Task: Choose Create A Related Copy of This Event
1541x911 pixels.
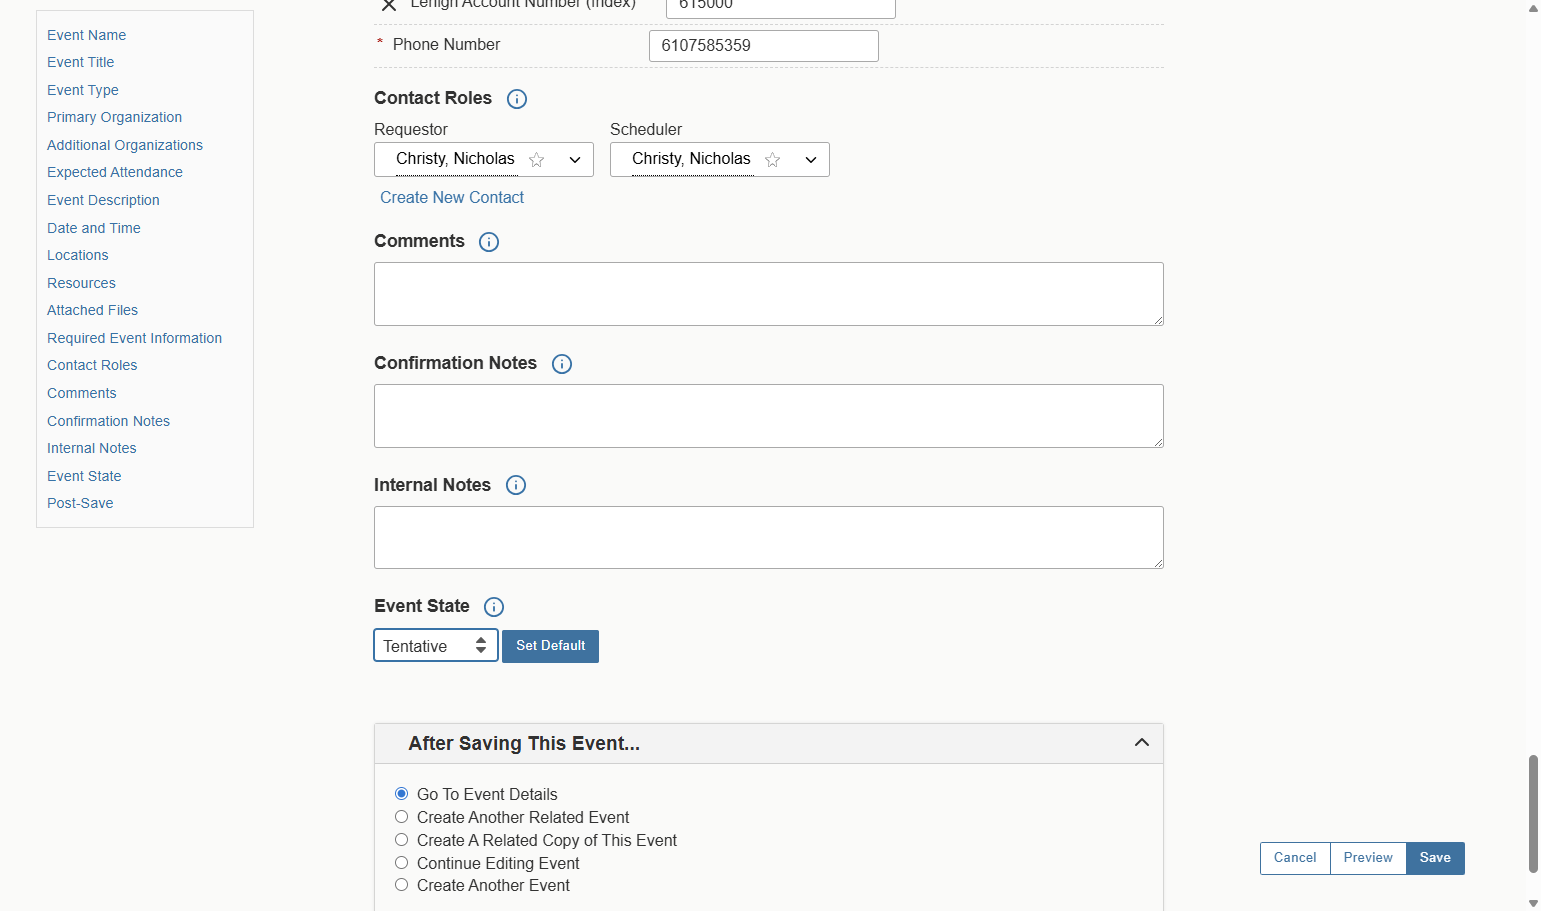Action: pyautogui.click(x=401, y=840)
